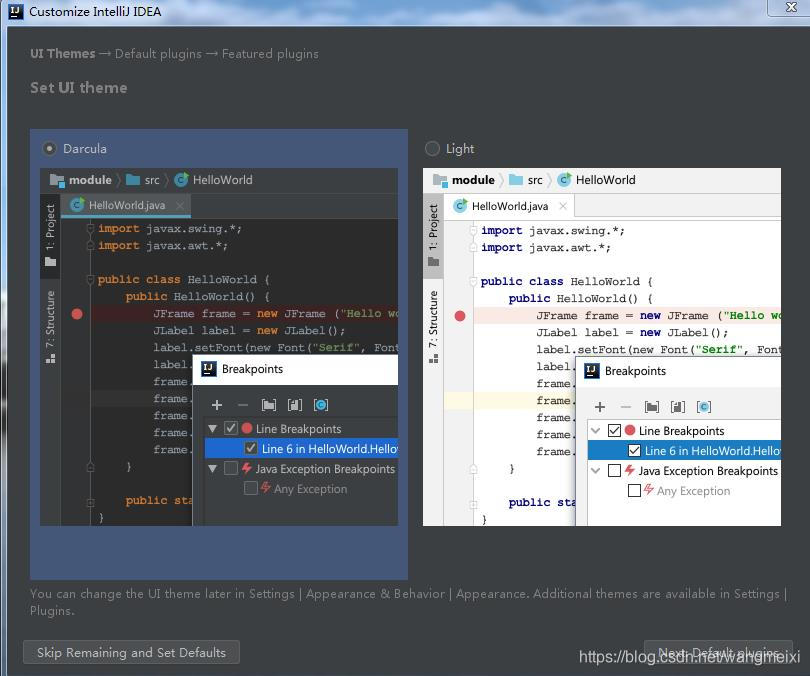Close the Customize IntelliJ IDEA window
Image resolution: width=810 pixels, height=676 pixels.
coord(791,7)
